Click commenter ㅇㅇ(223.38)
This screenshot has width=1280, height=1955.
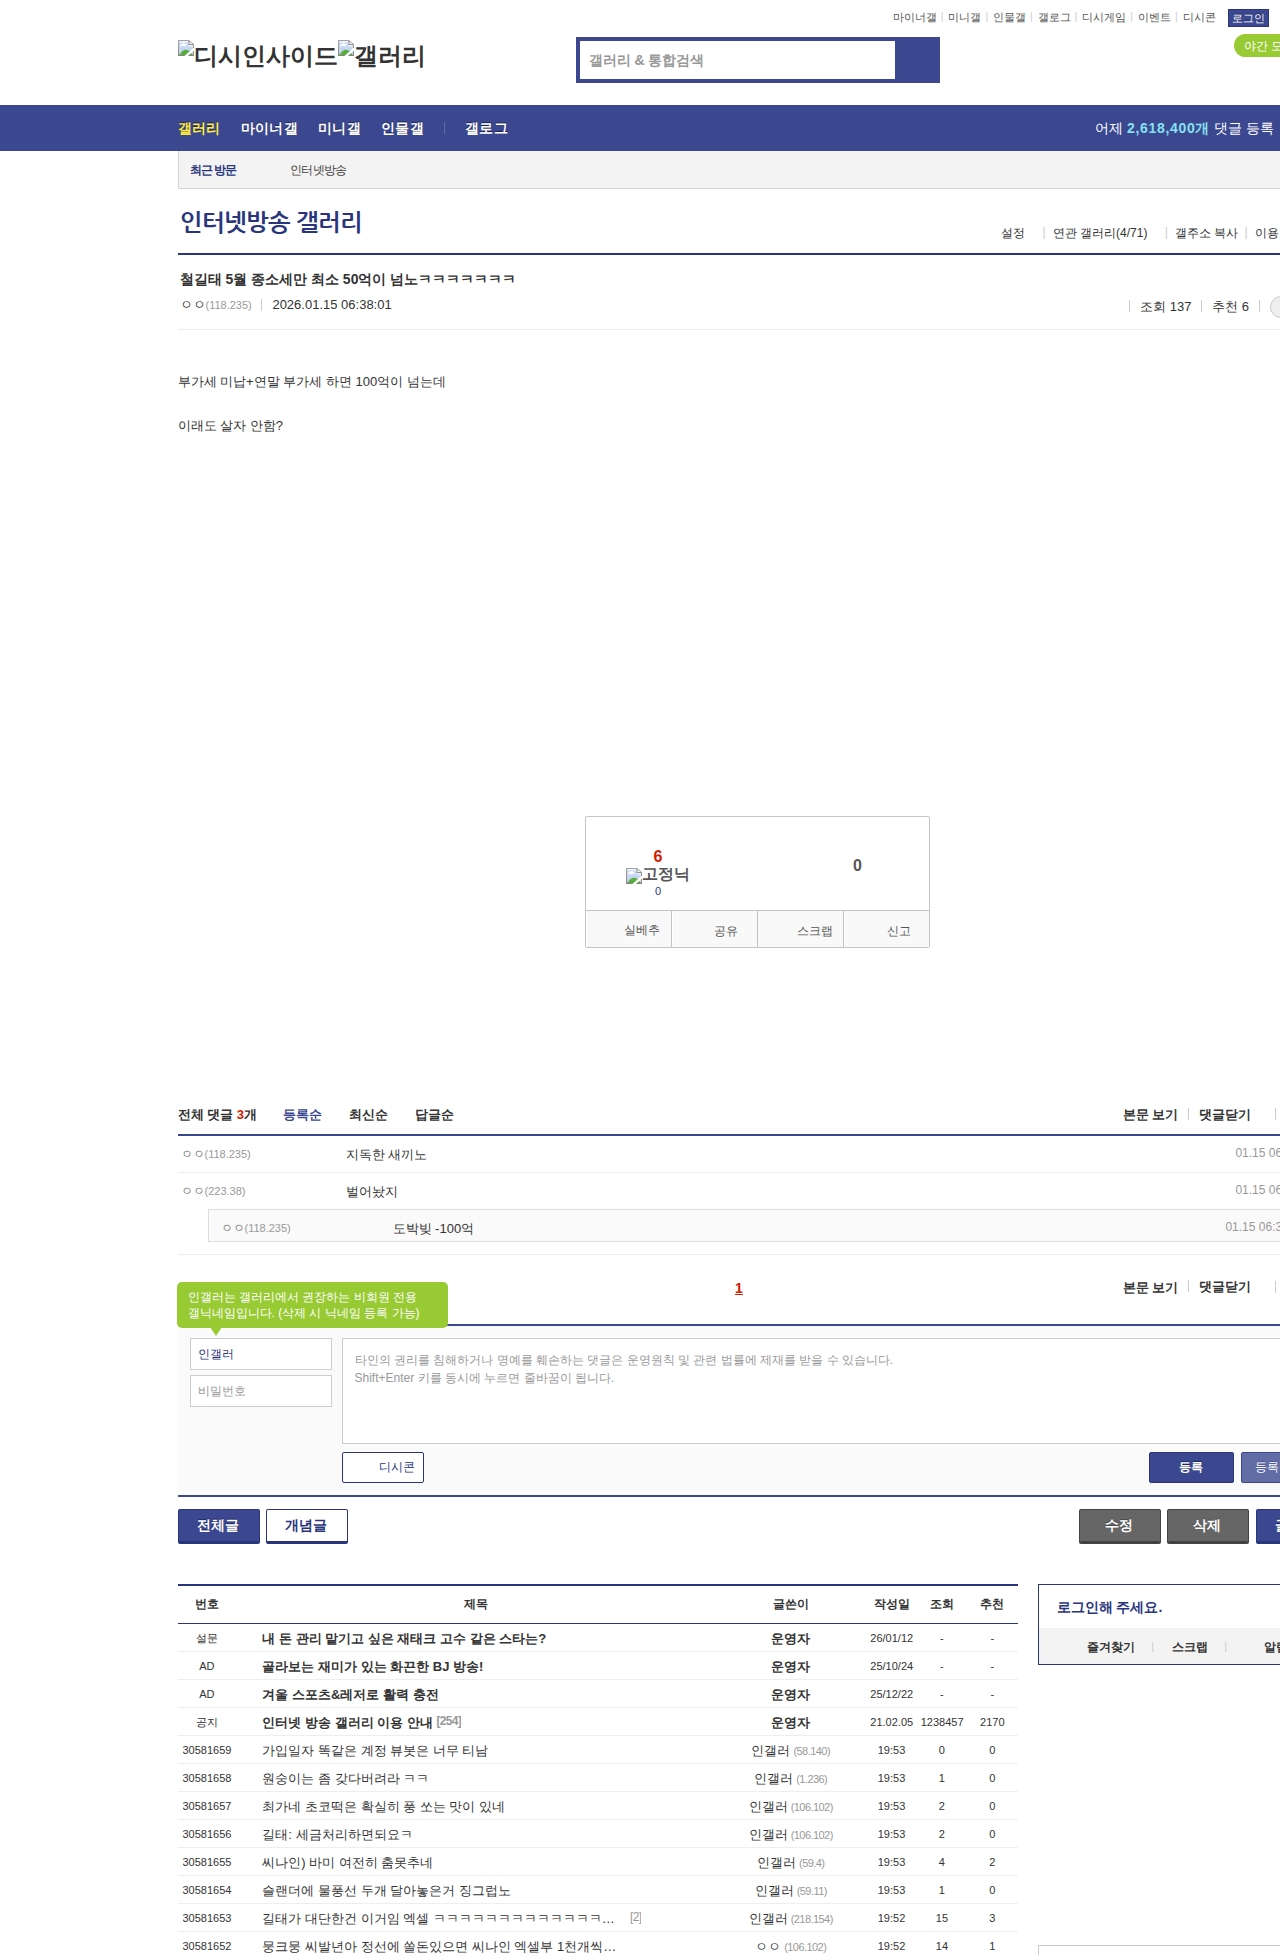click(x=214, y=1191)
